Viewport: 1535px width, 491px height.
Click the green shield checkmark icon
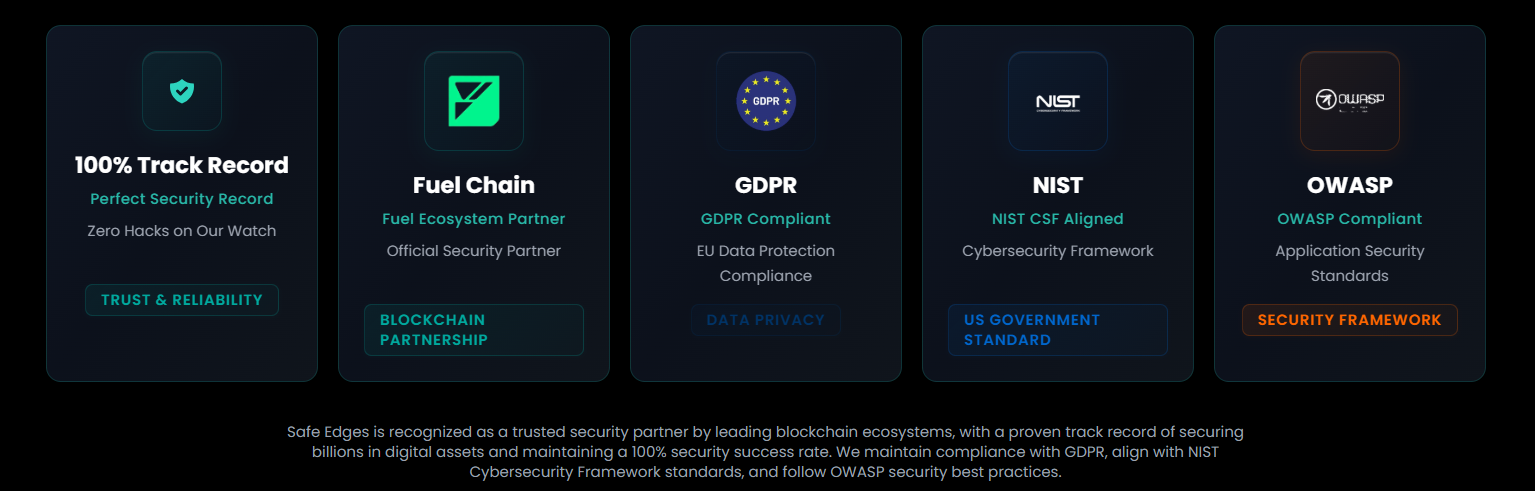pos(181,91)
